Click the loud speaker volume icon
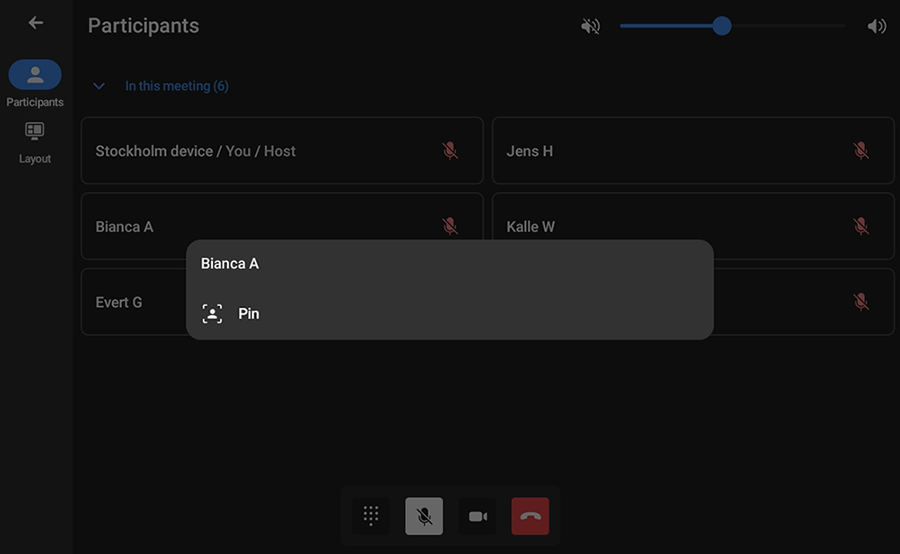Viewport: 900px width, 554px height. tap(876, 26)
